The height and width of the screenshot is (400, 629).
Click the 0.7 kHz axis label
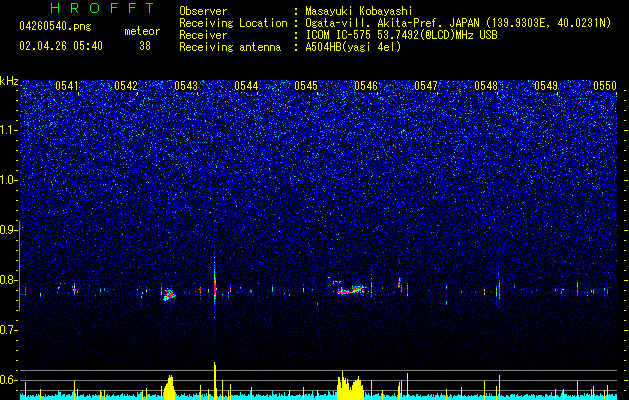pyautogui.click(x=8, y=330)
